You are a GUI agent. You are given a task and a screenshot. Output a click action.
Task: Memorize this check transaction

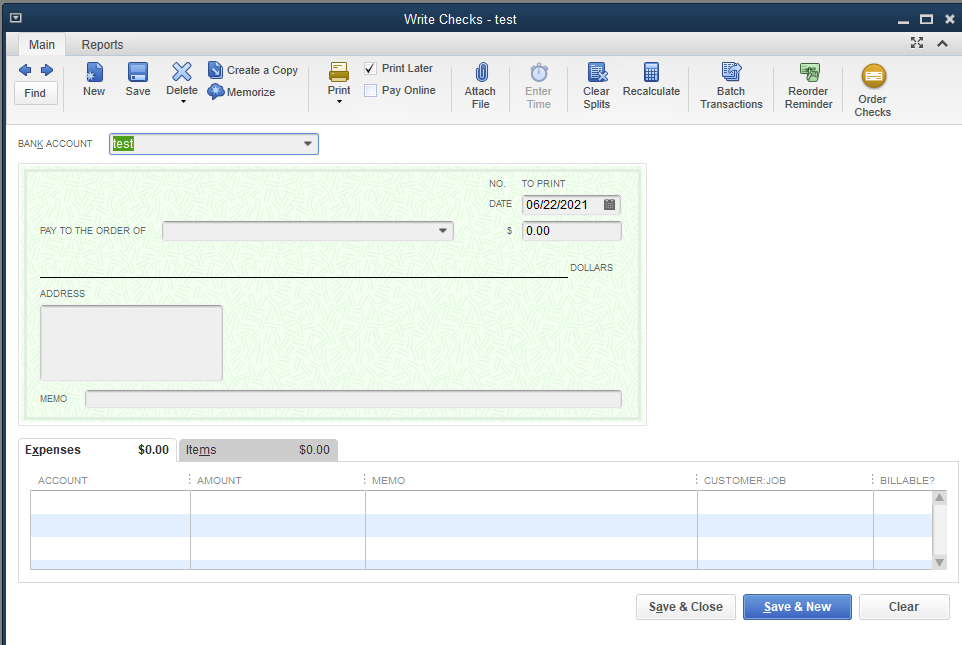coord(241,92)
